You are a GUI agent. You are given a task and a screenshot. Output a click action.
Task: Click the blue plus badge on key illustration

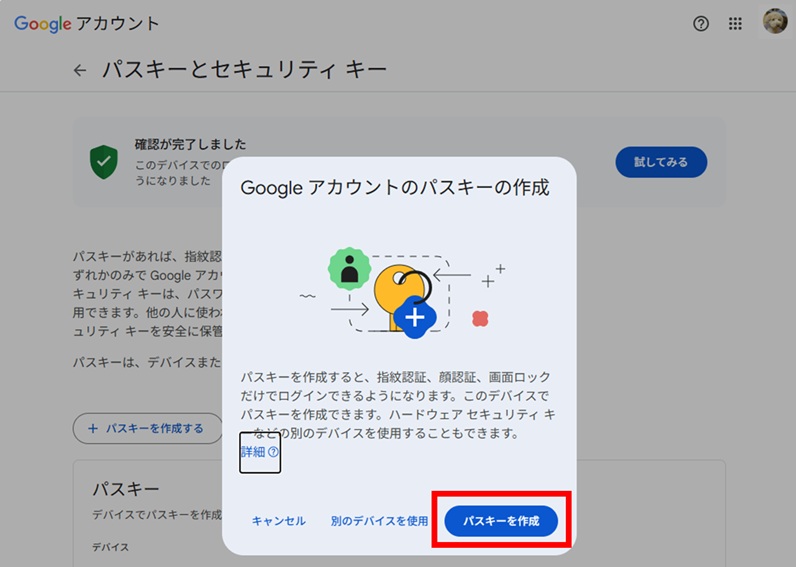coord(415,317)
